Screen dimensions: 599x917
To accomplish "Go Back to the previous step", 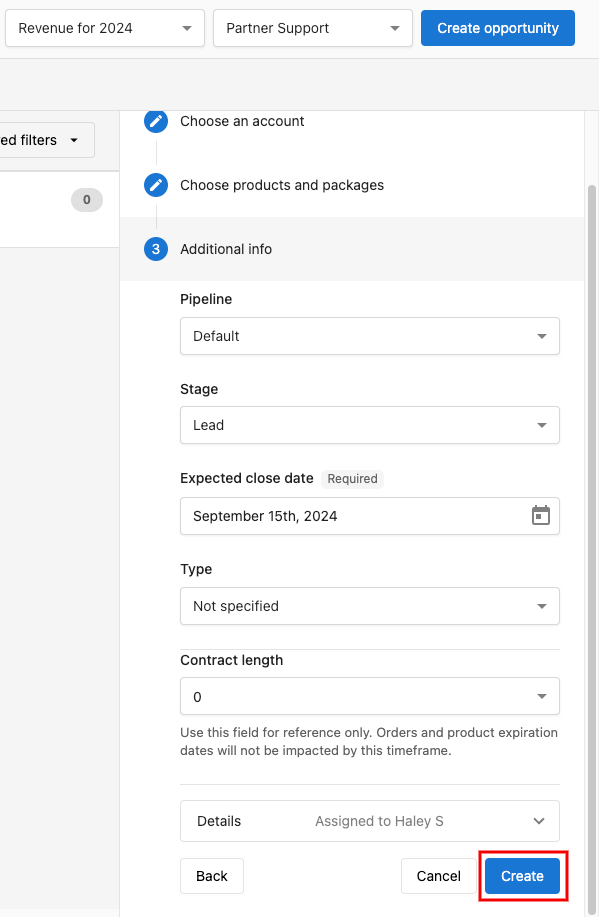I will [212, 876].
